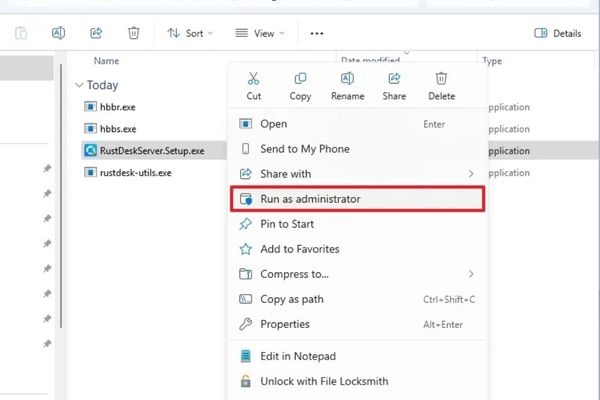Viewport: 600px width, 400px height.
Task: Select the hbbr.exe file
Action: 117,107
